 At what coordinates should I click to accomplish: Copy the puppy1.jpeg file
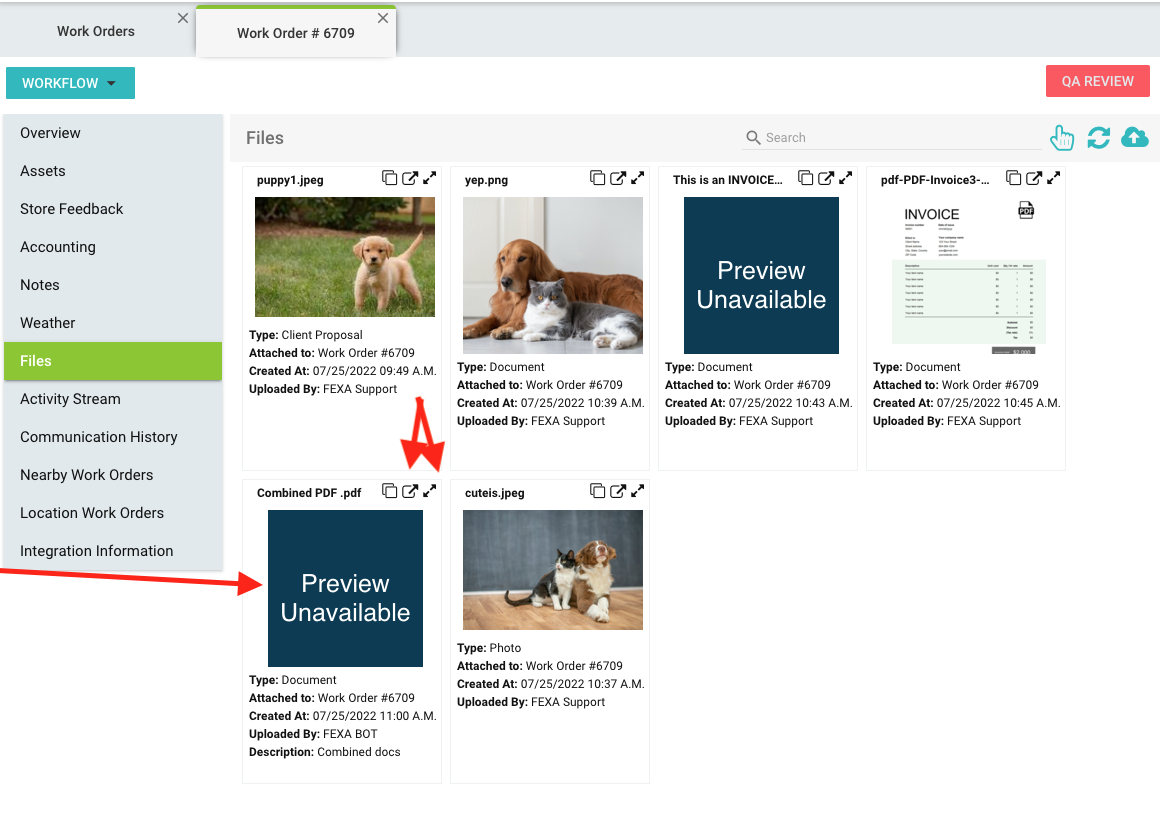coord(390,178)
